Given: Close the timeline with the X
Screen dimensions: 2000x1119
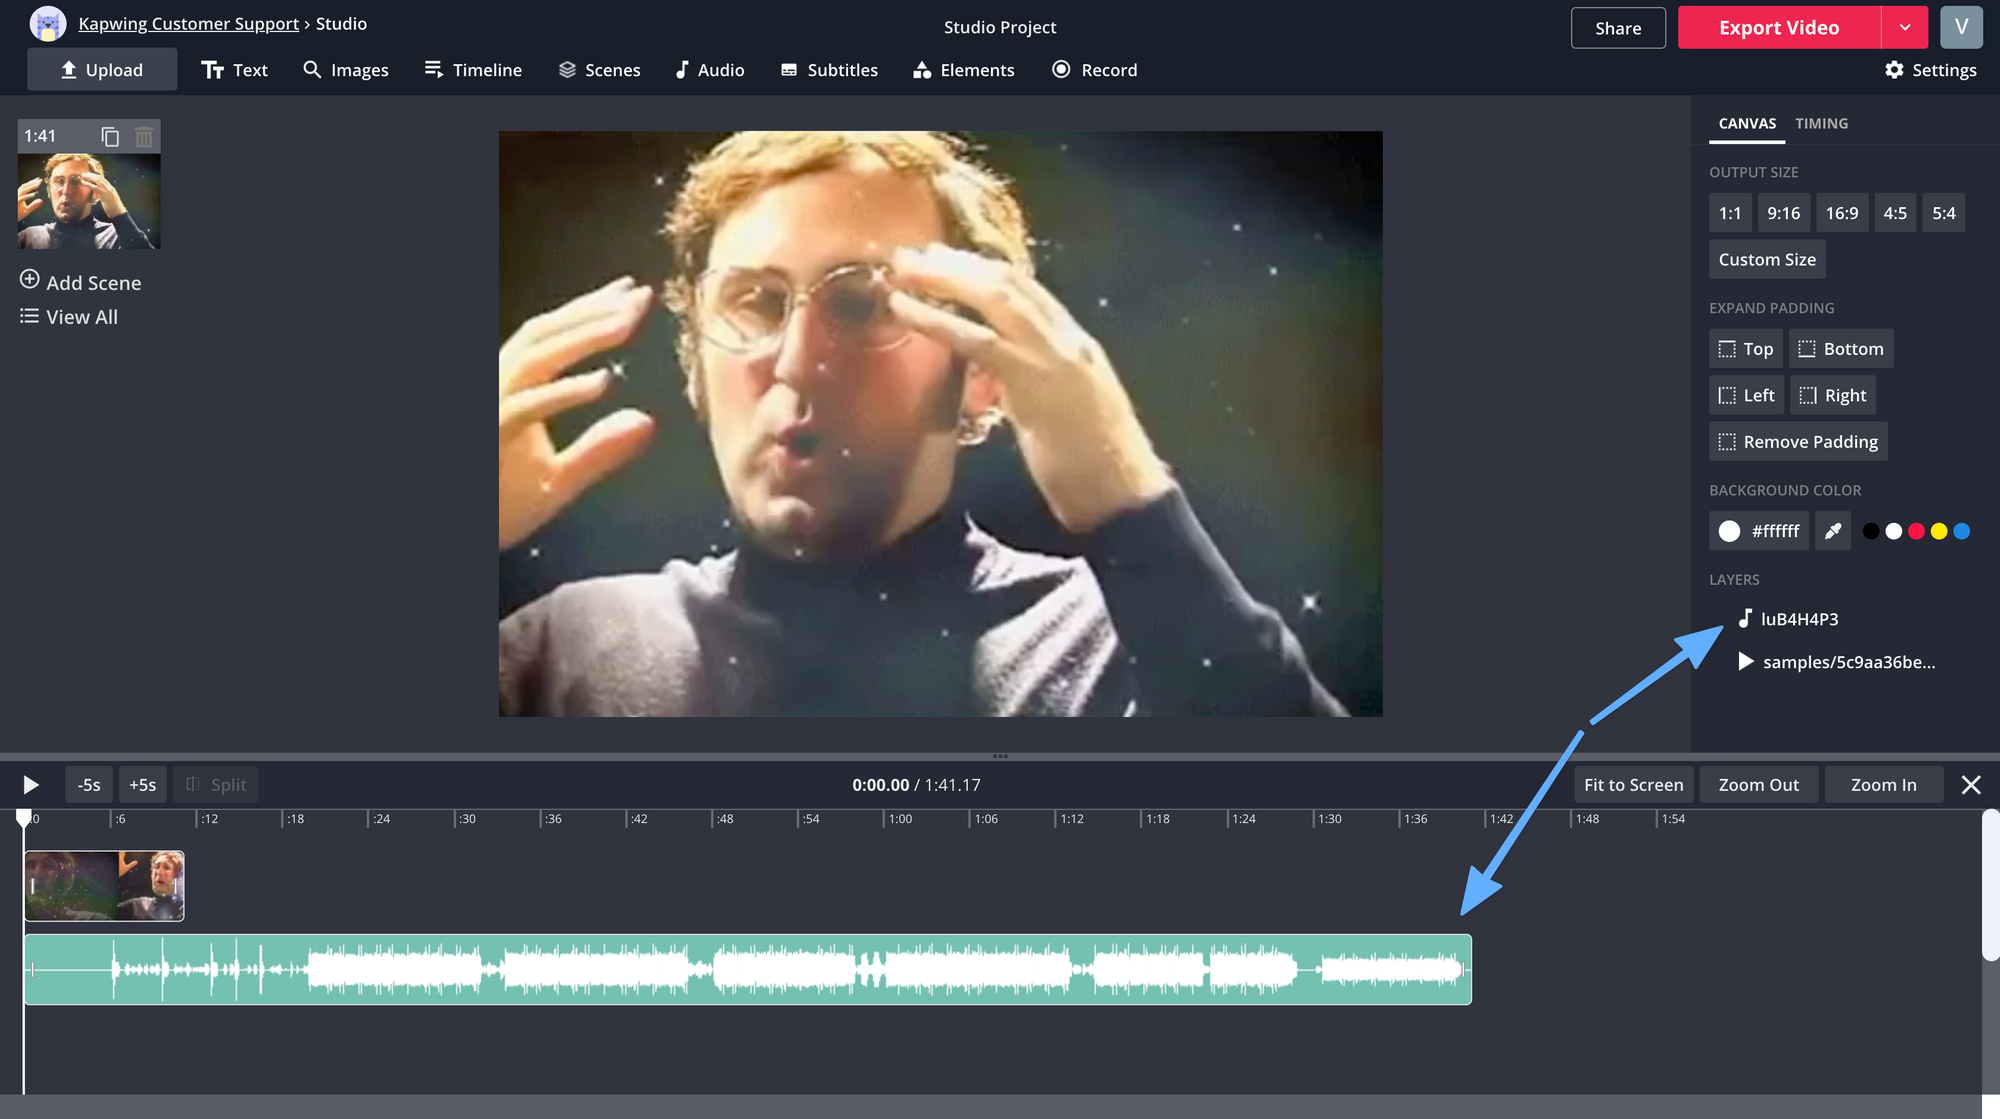Looking at the screenshot, I should (1970, 785).
